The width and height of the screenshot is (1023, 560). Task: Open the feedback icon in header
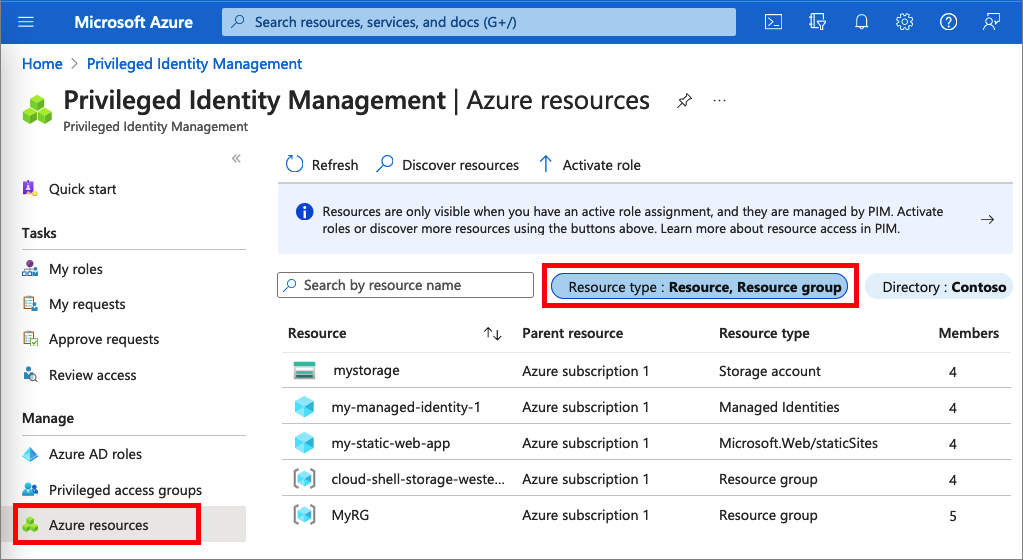click(991, 22)
